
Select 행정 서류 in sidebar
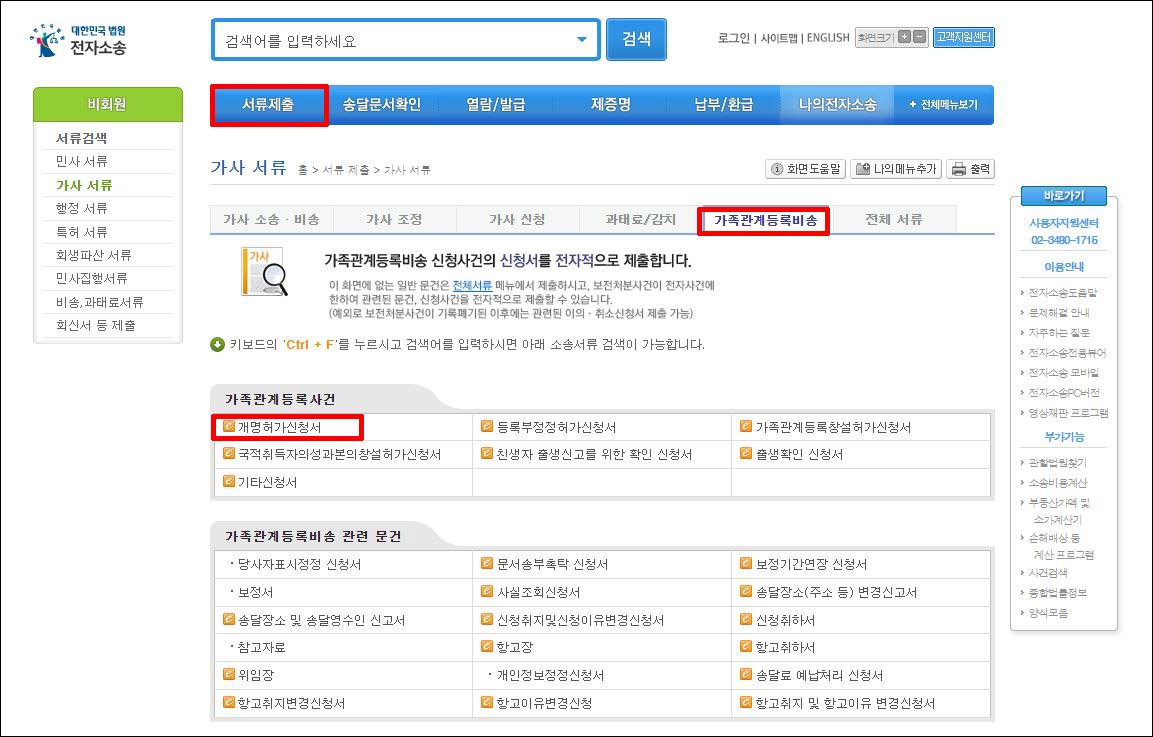[82, 208]
